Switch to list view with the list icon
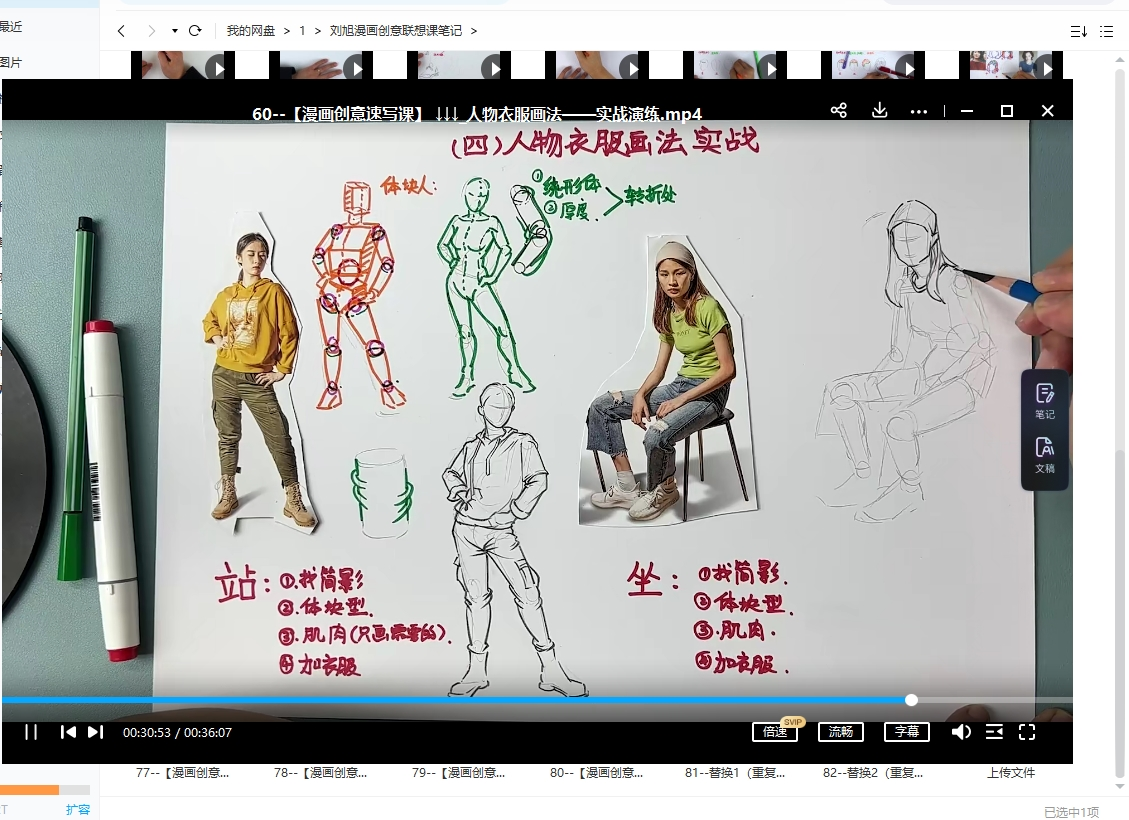 pos(1107,31)
